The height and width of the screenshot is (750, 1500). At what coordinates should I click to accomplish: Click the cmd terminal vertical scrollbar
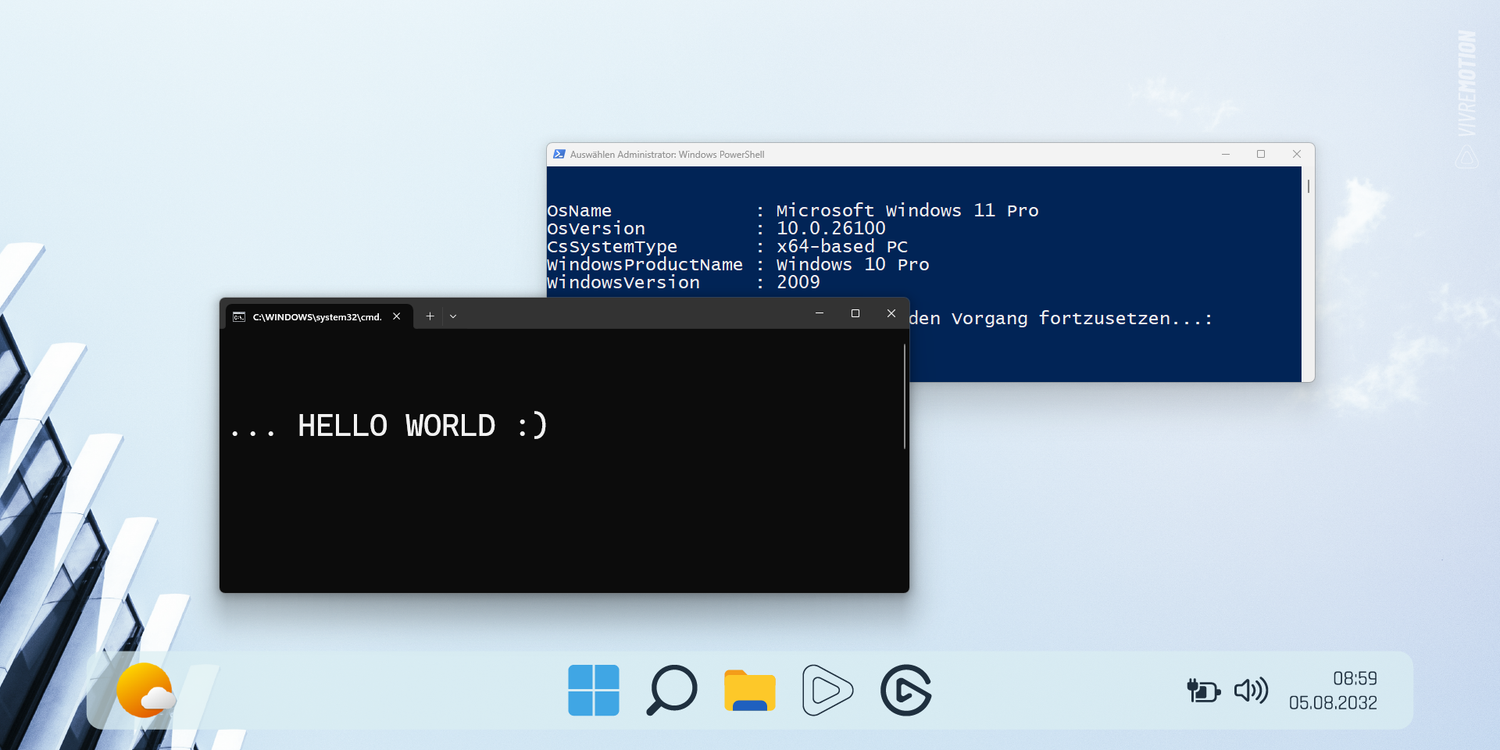pos(905,396)
